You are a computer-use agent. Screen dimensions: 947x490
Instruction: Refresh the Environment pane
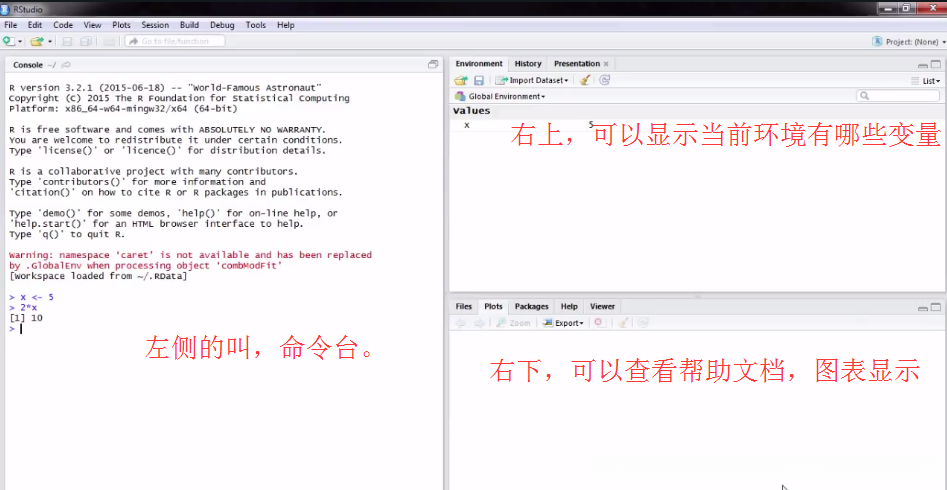605,80
